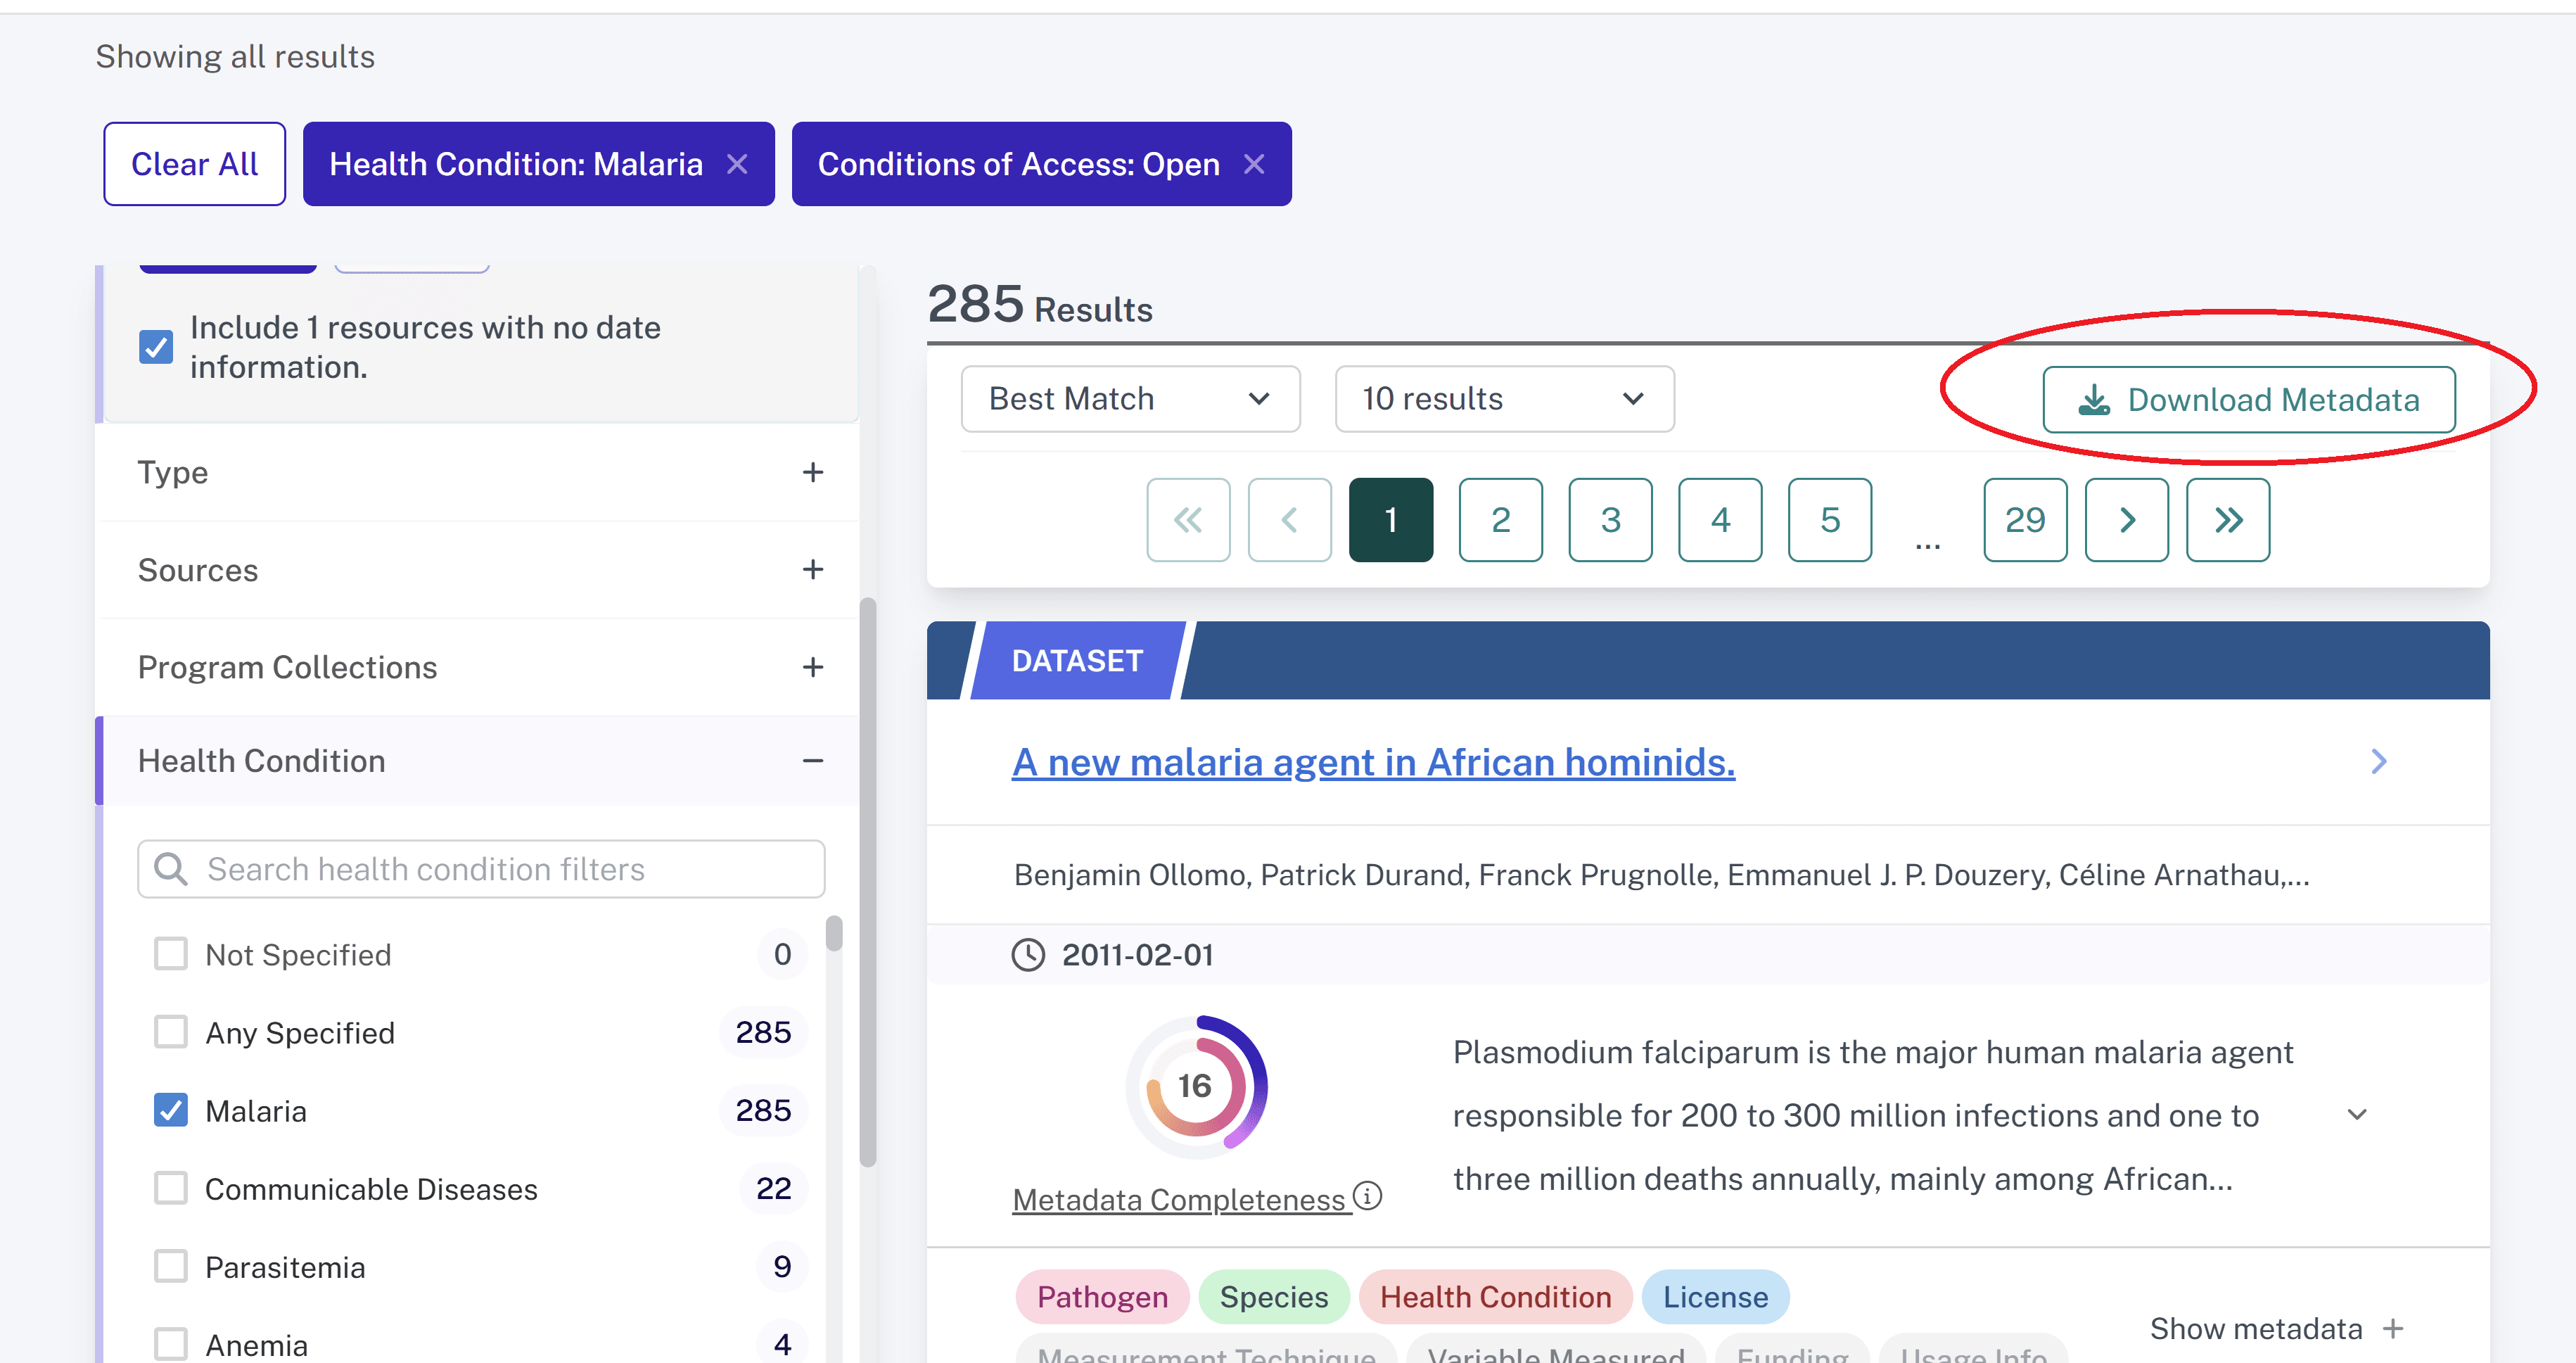The width and height of the screenshot is (2576, 1363).
Task: Click the 285 count beside Malaria
Action: tap(763, 1110)
